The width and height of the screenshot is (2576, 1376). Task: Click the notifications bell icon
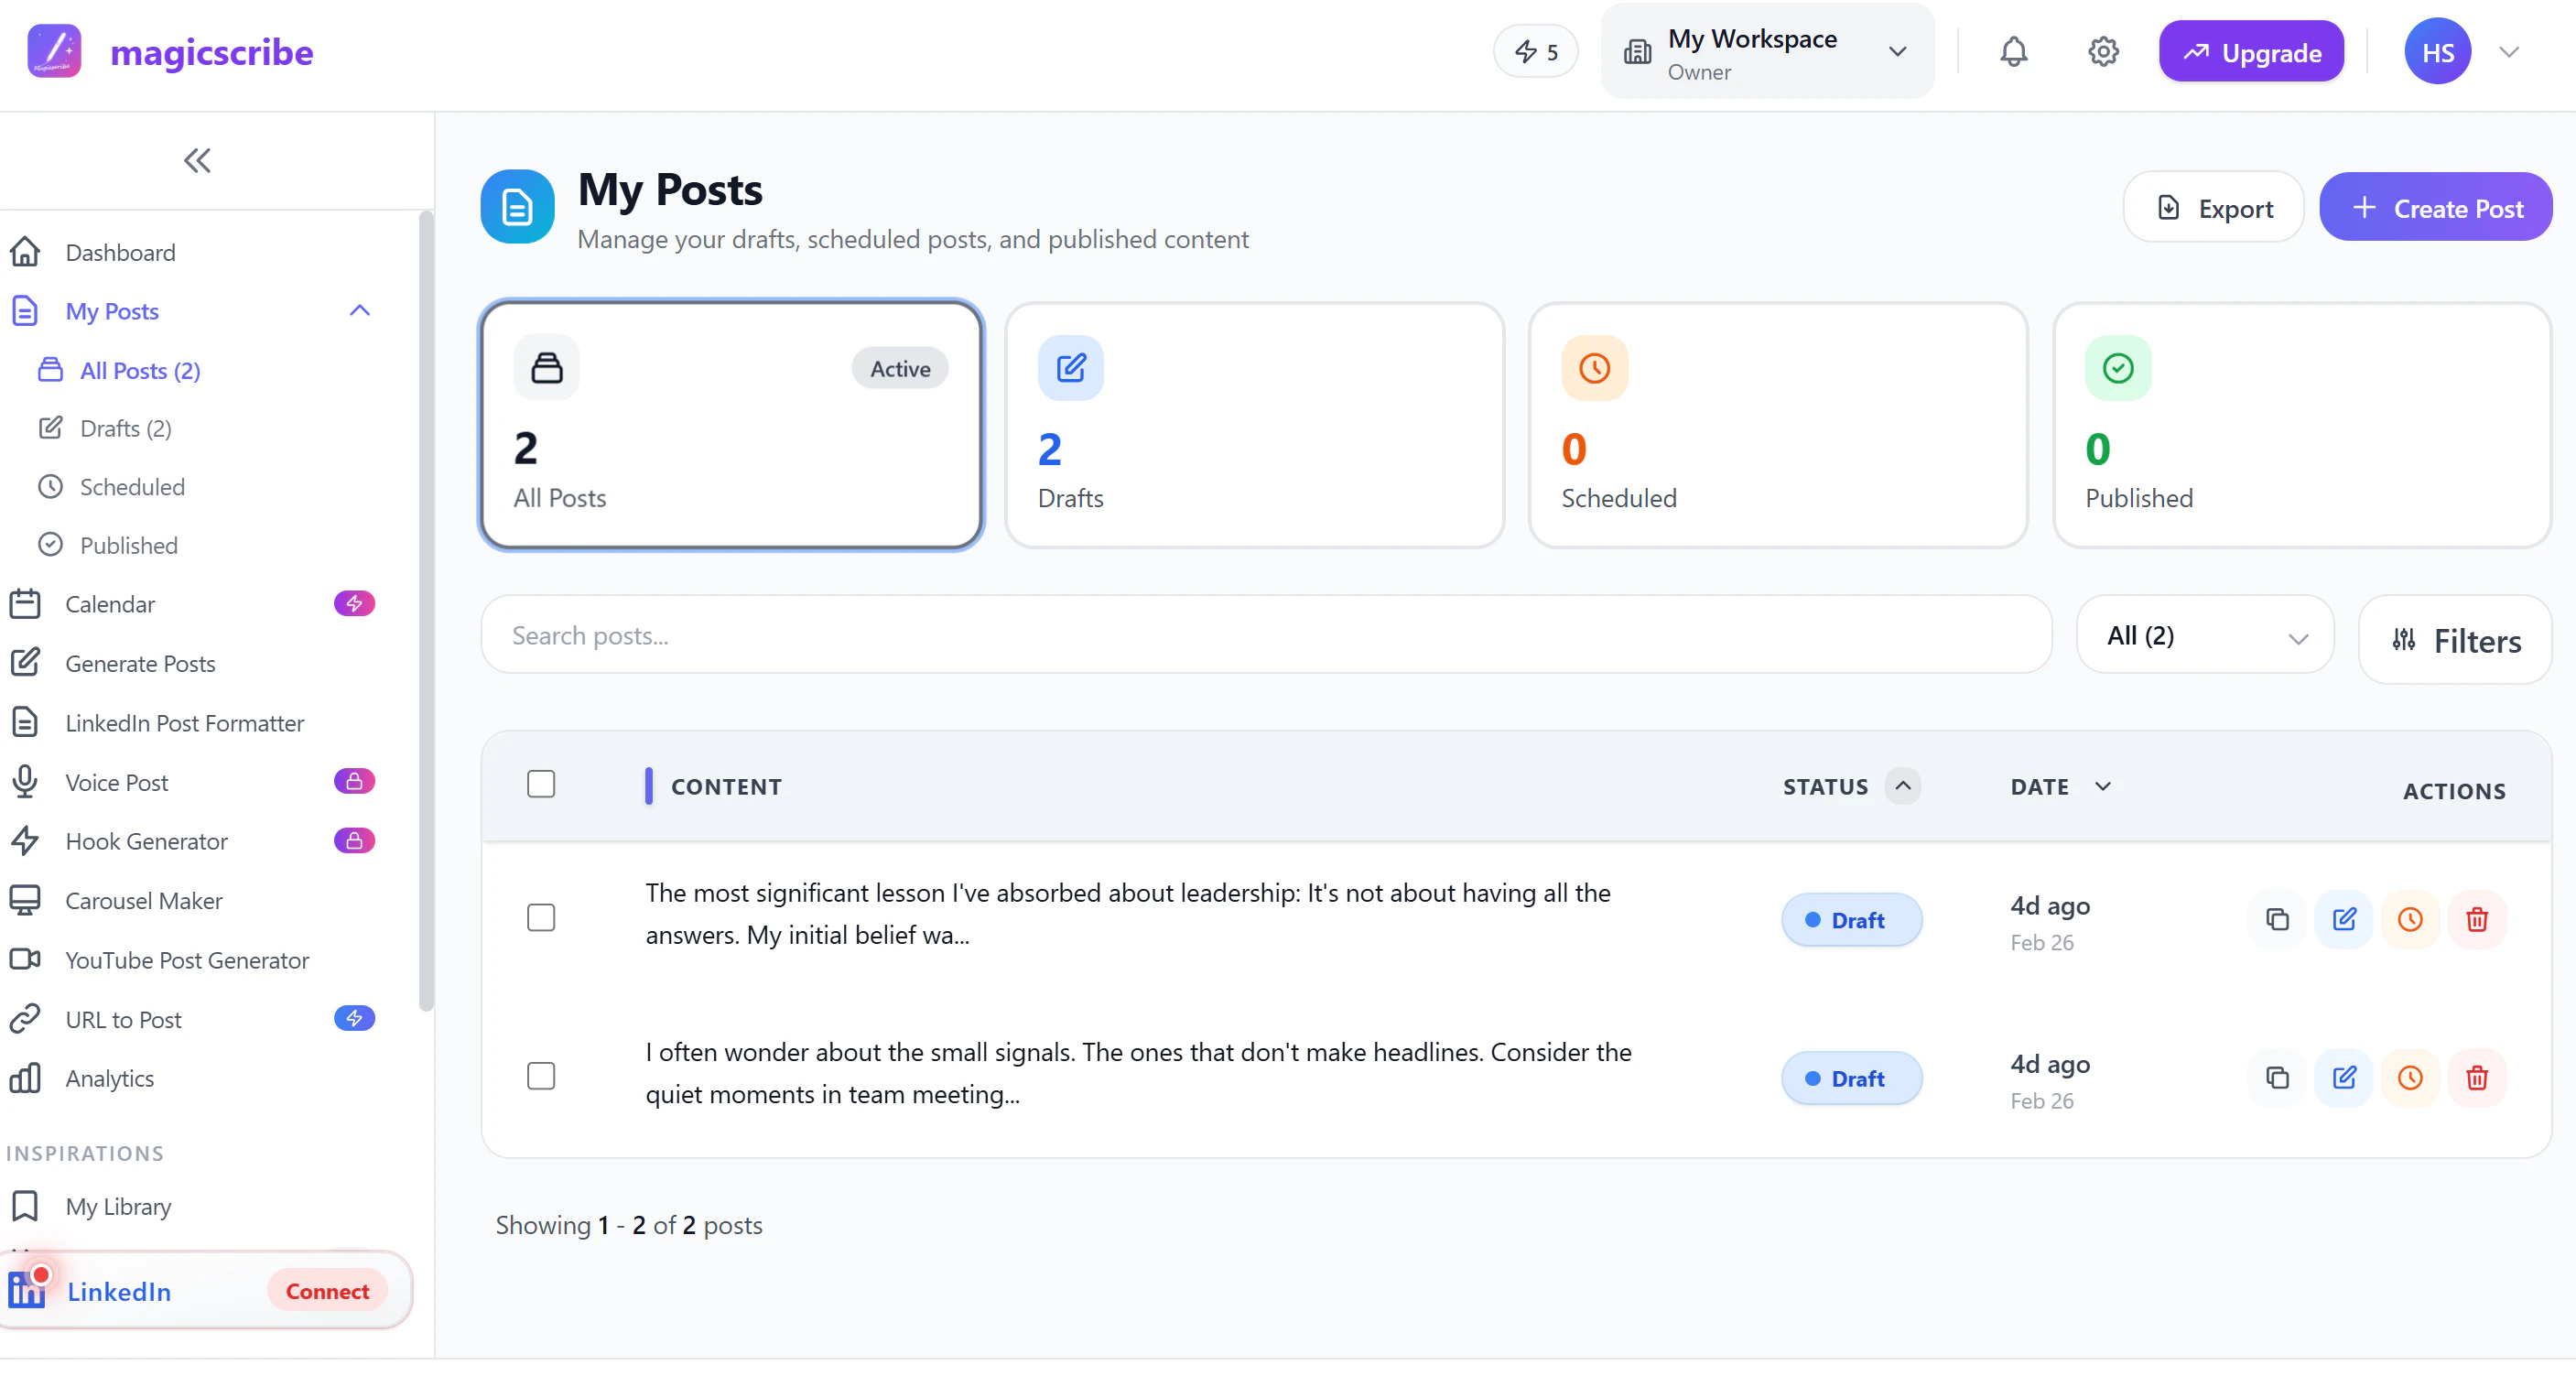click(2013, 52)
